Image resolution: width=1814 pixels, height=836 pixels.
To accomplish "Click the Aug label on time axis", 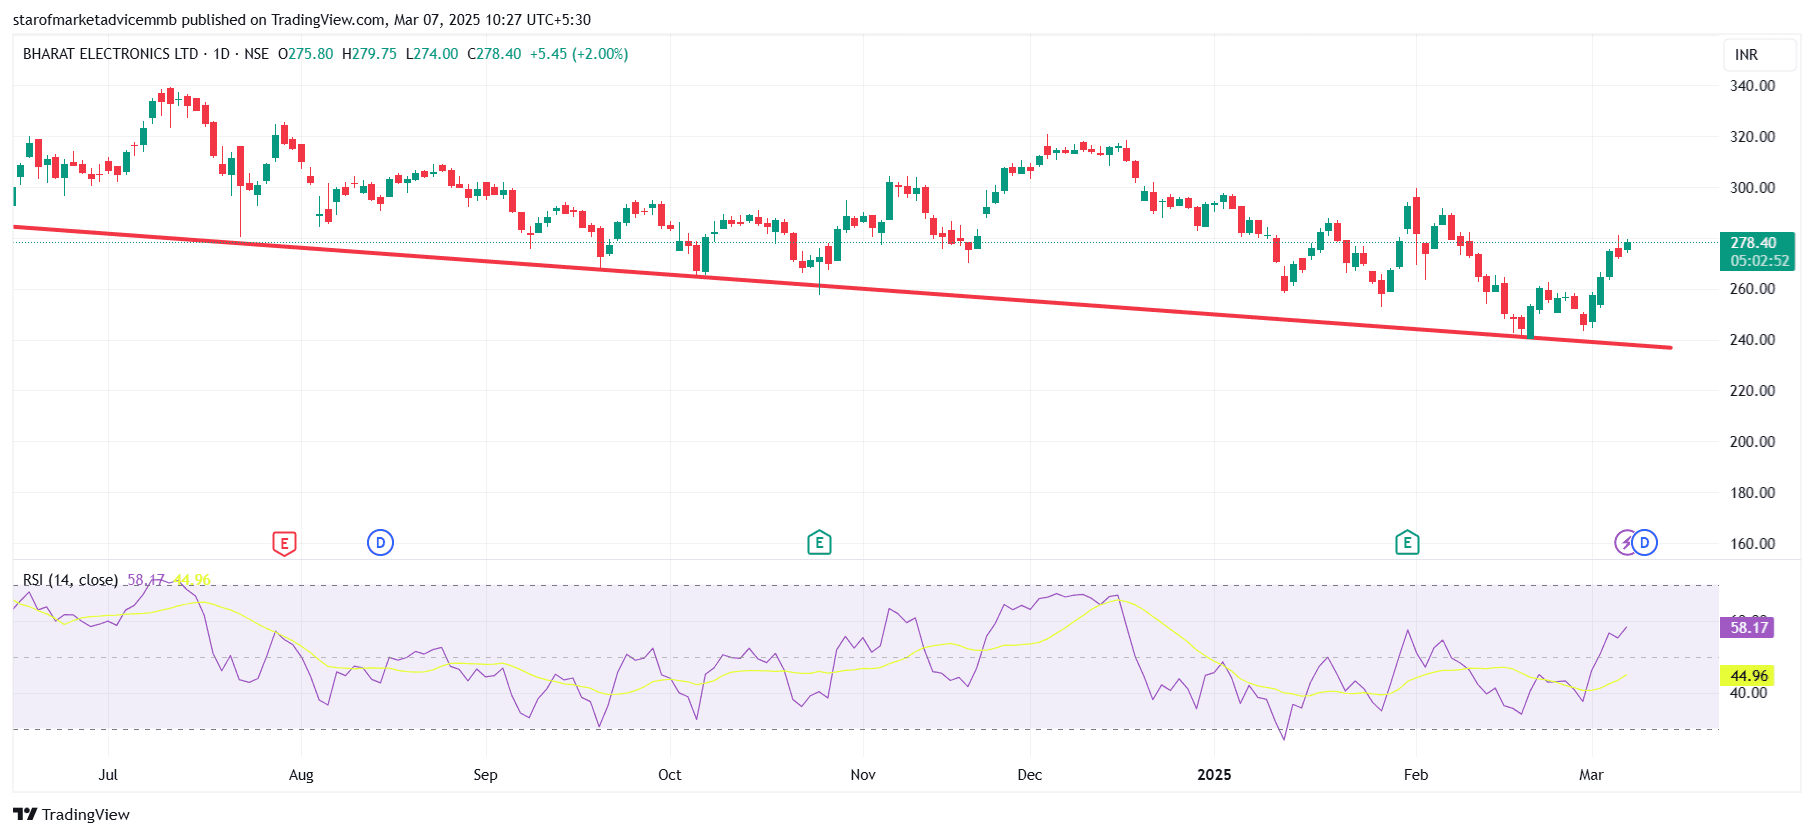I will pyautogui.click(x=301, y=775).
